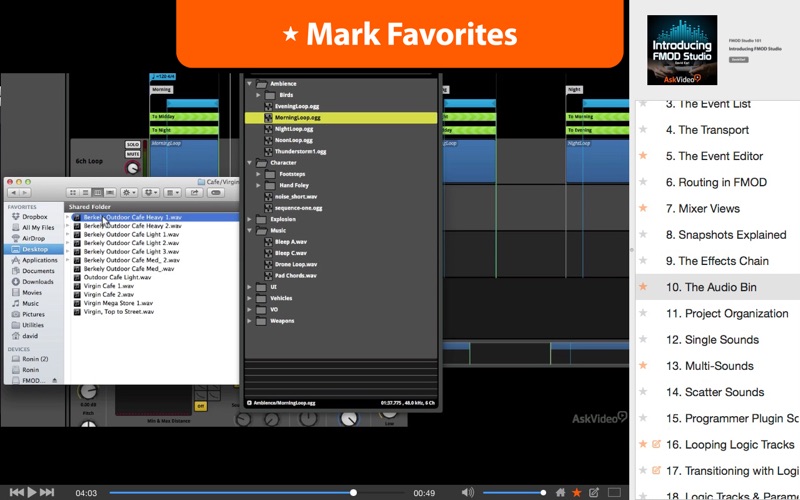Click the Introducing FMOD Studio course thumbnail
The height and width of the screenshot is (500, 800).
tap(682, 50)
